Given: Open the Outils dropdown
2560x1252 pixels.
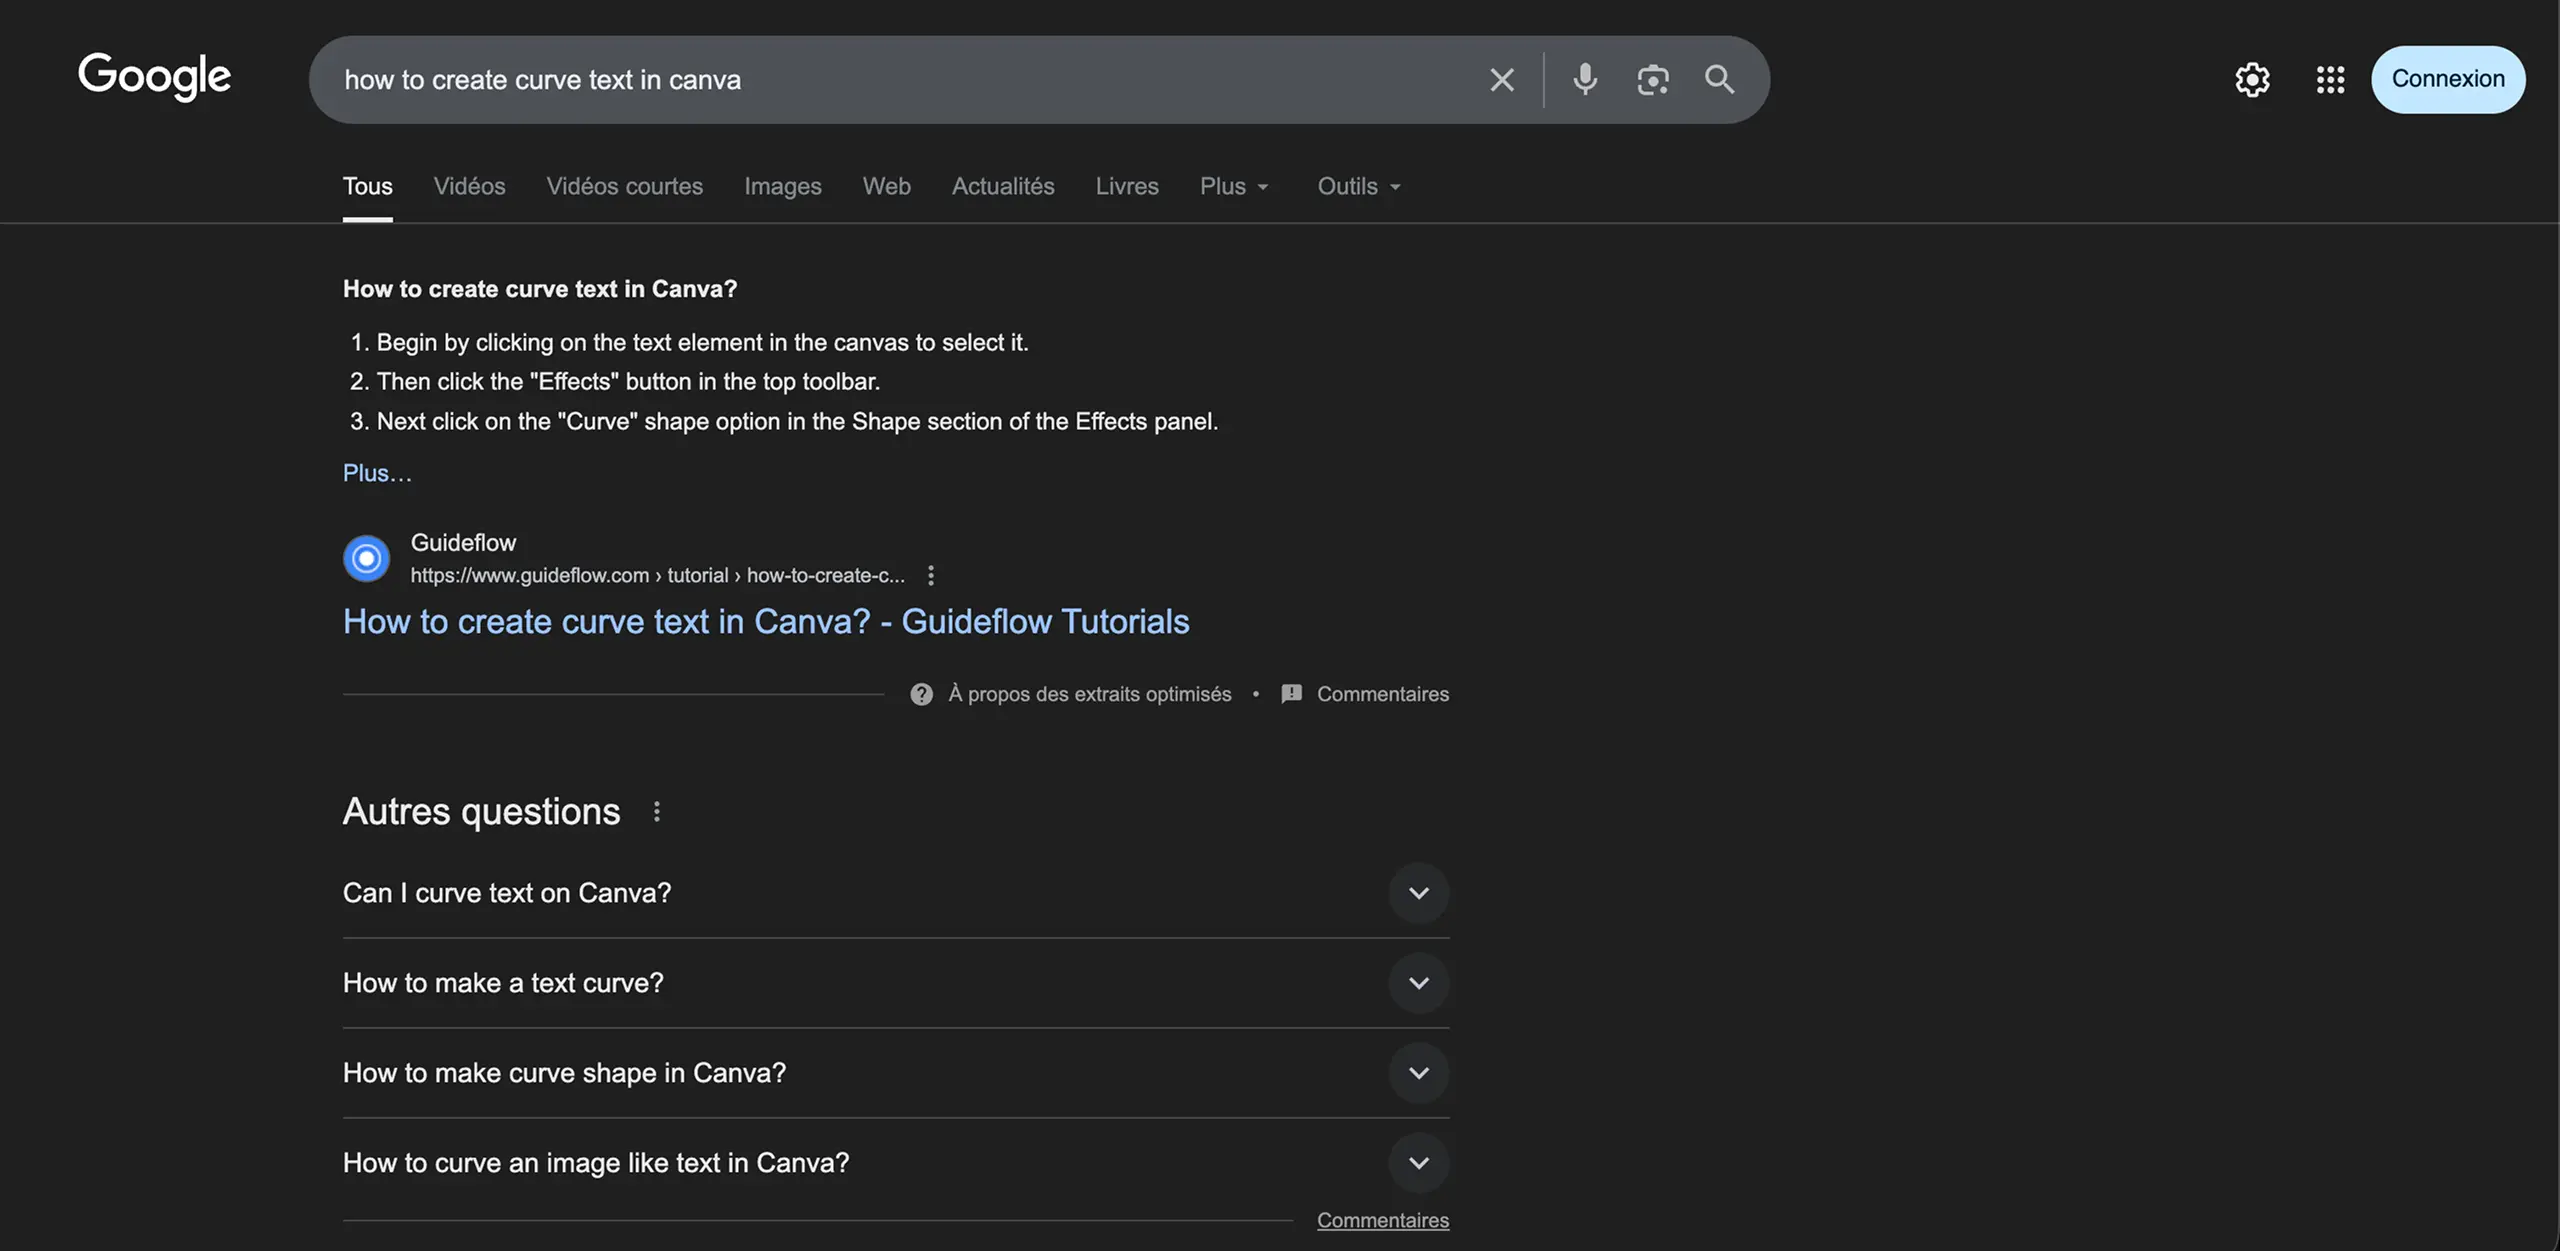Looking at the screenshot, I should click(x=1356, y=186).
